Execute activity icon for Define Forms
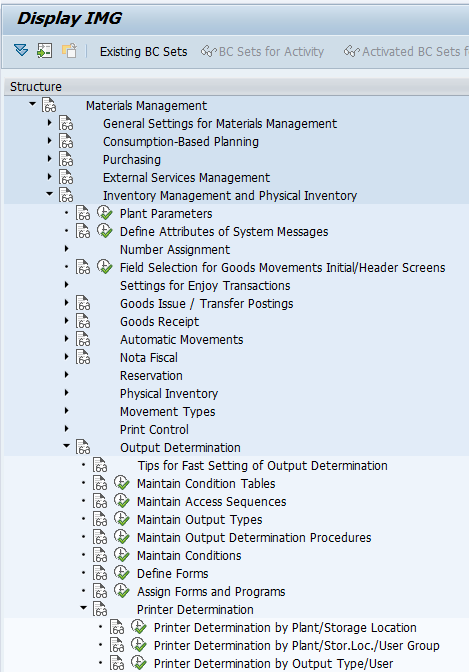The image size is (469, 672). (x=122, y=573)
